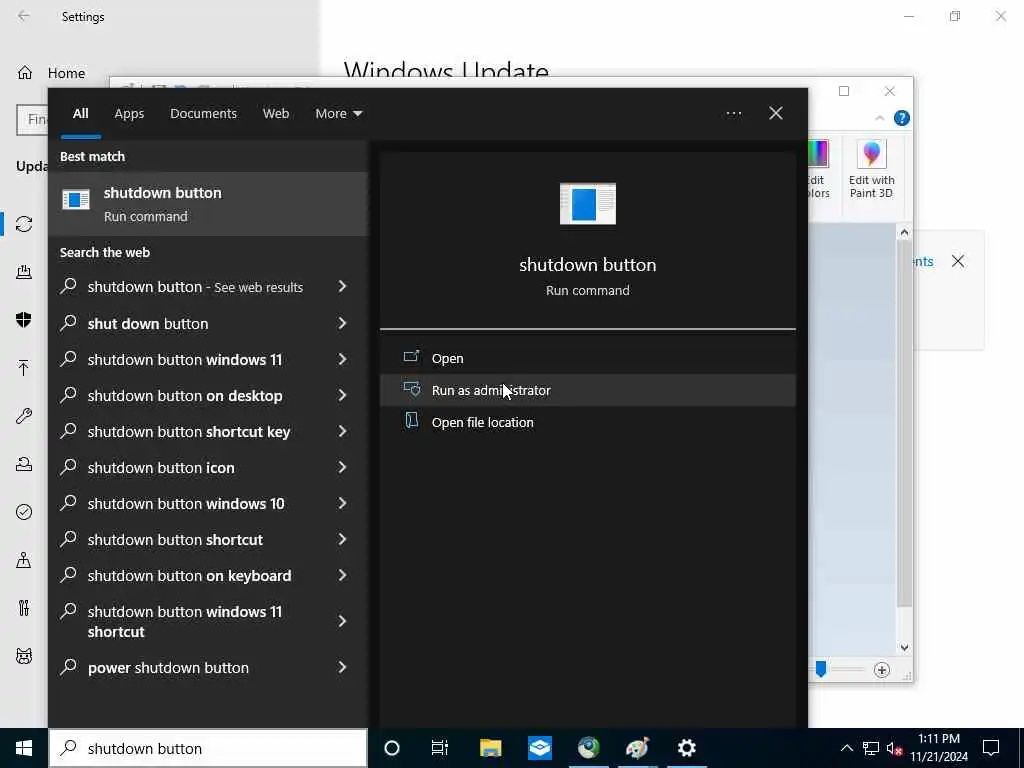Open Delivery Optimization icon in Settings sidebar
The width and height of the screenshot is (1024, 768).
pos(24,272)
